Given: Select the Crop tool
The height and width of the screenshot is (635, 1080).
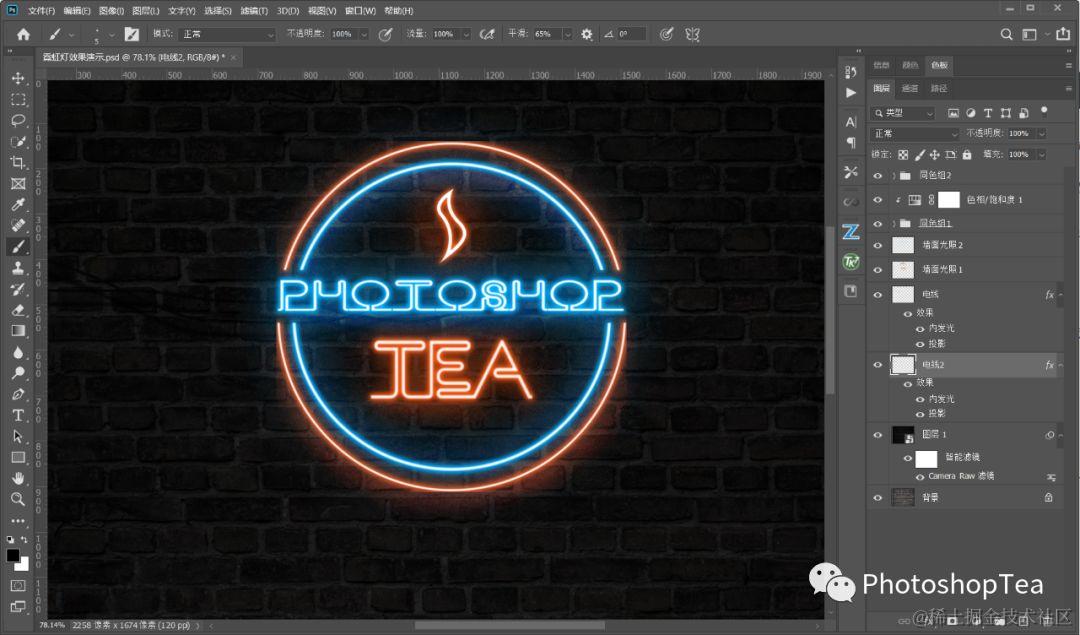Looking at the screenshot, I should click(18, 162).
